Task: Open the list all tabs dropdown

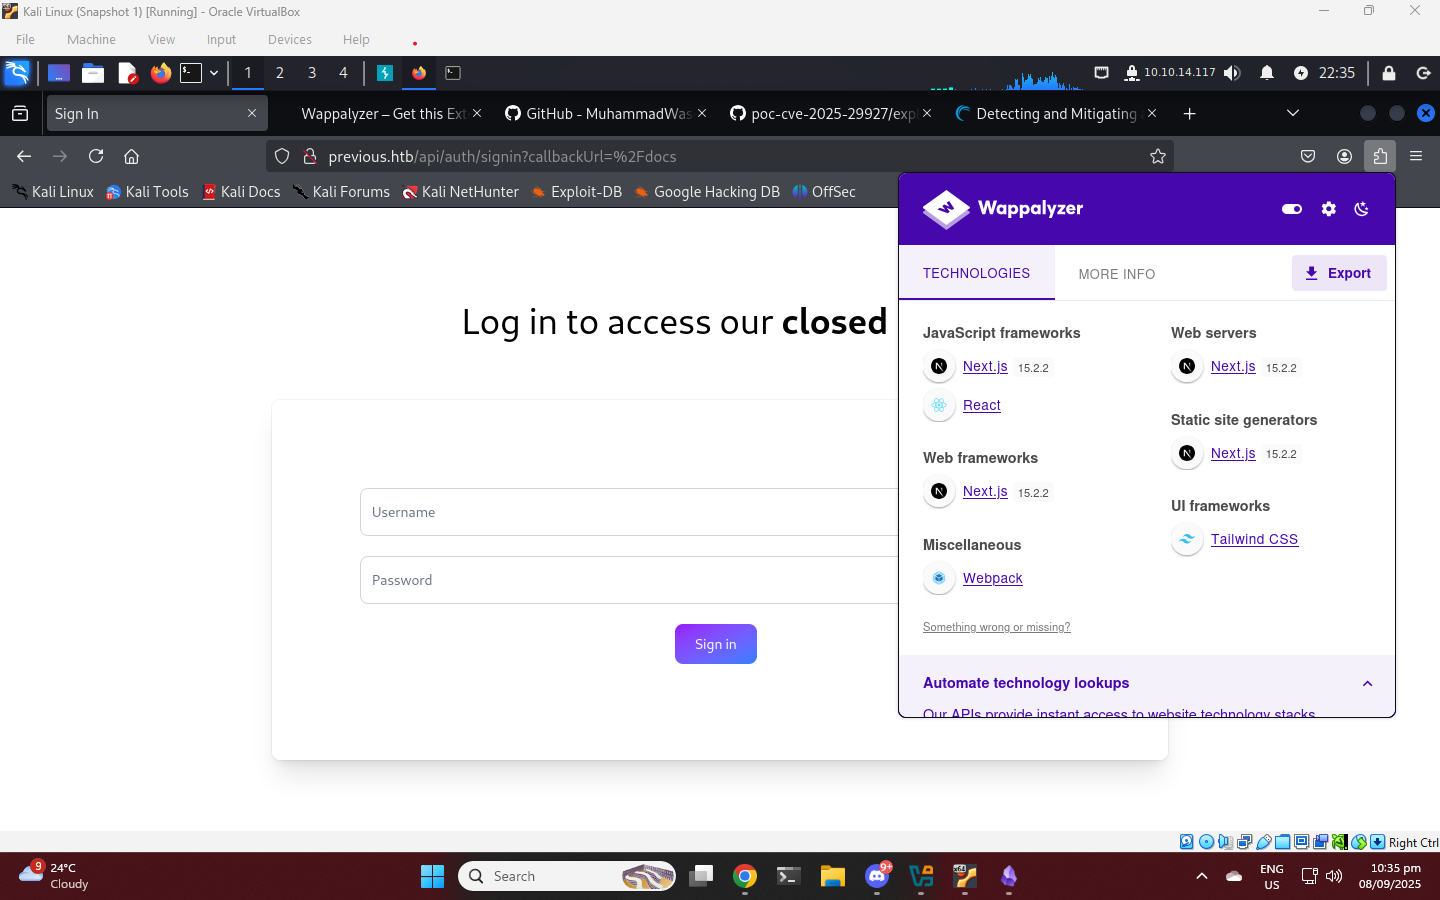Action: (x=1293, y=113)
